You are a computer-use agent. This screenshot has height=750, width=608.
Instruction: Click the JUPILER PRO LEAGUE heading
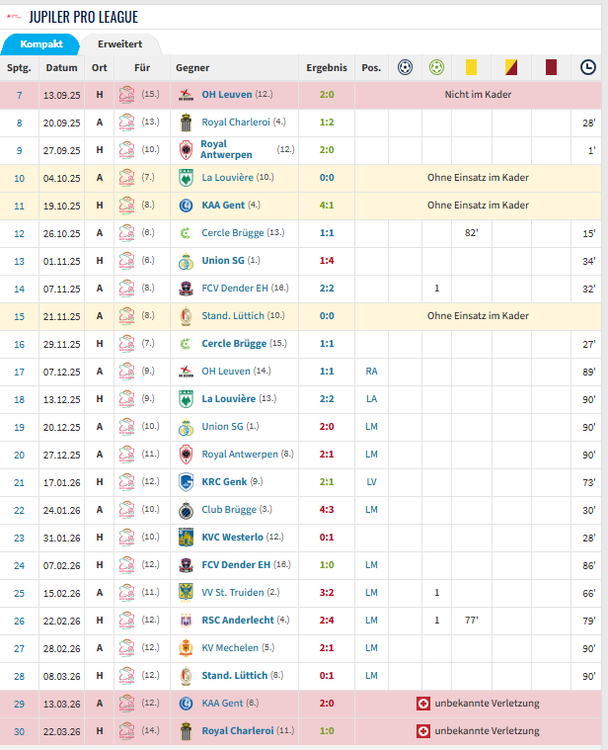pos(83,17)
